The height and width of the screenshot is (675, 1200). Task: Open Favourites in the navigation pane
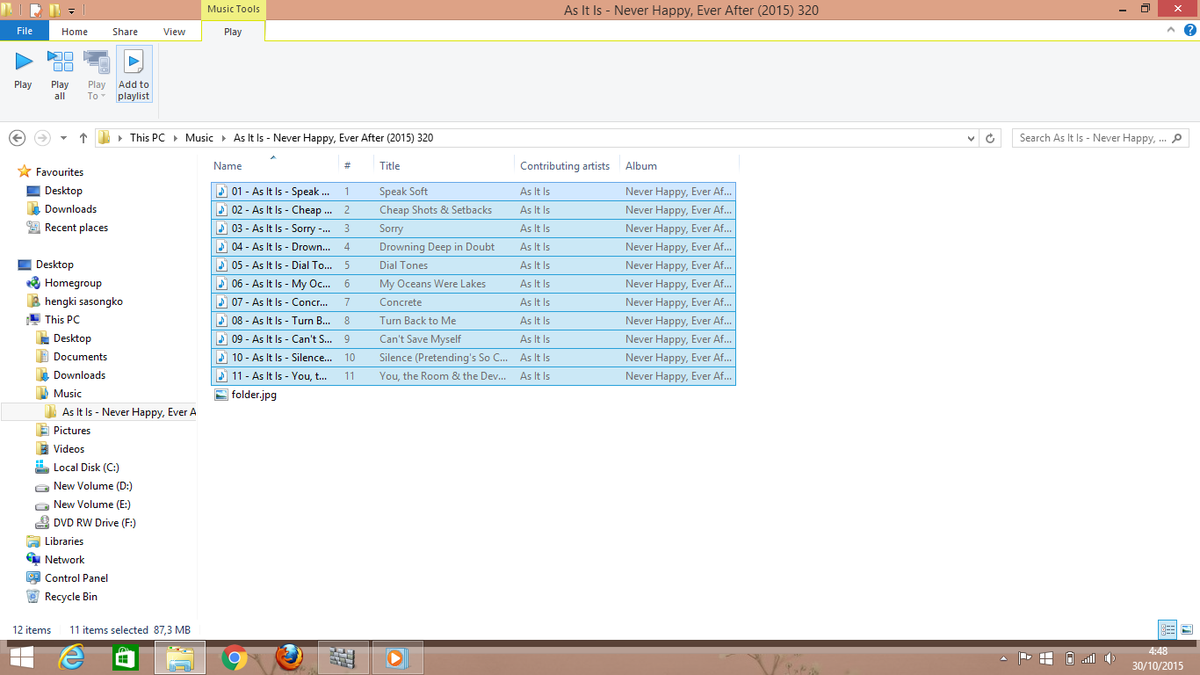point(59,172)
